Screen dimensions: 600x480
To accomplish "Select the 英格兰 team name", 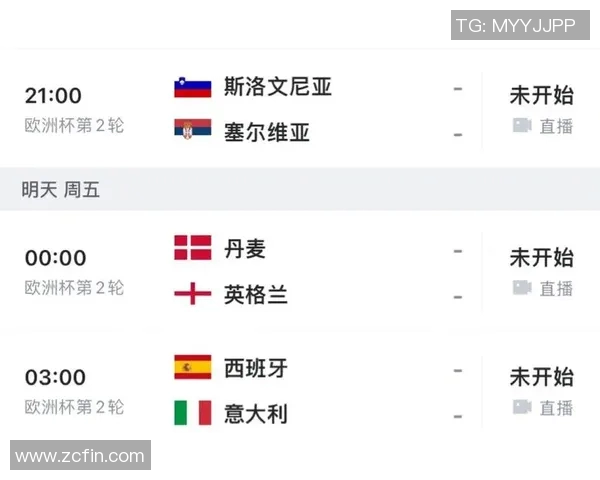I will coord(256,295).
